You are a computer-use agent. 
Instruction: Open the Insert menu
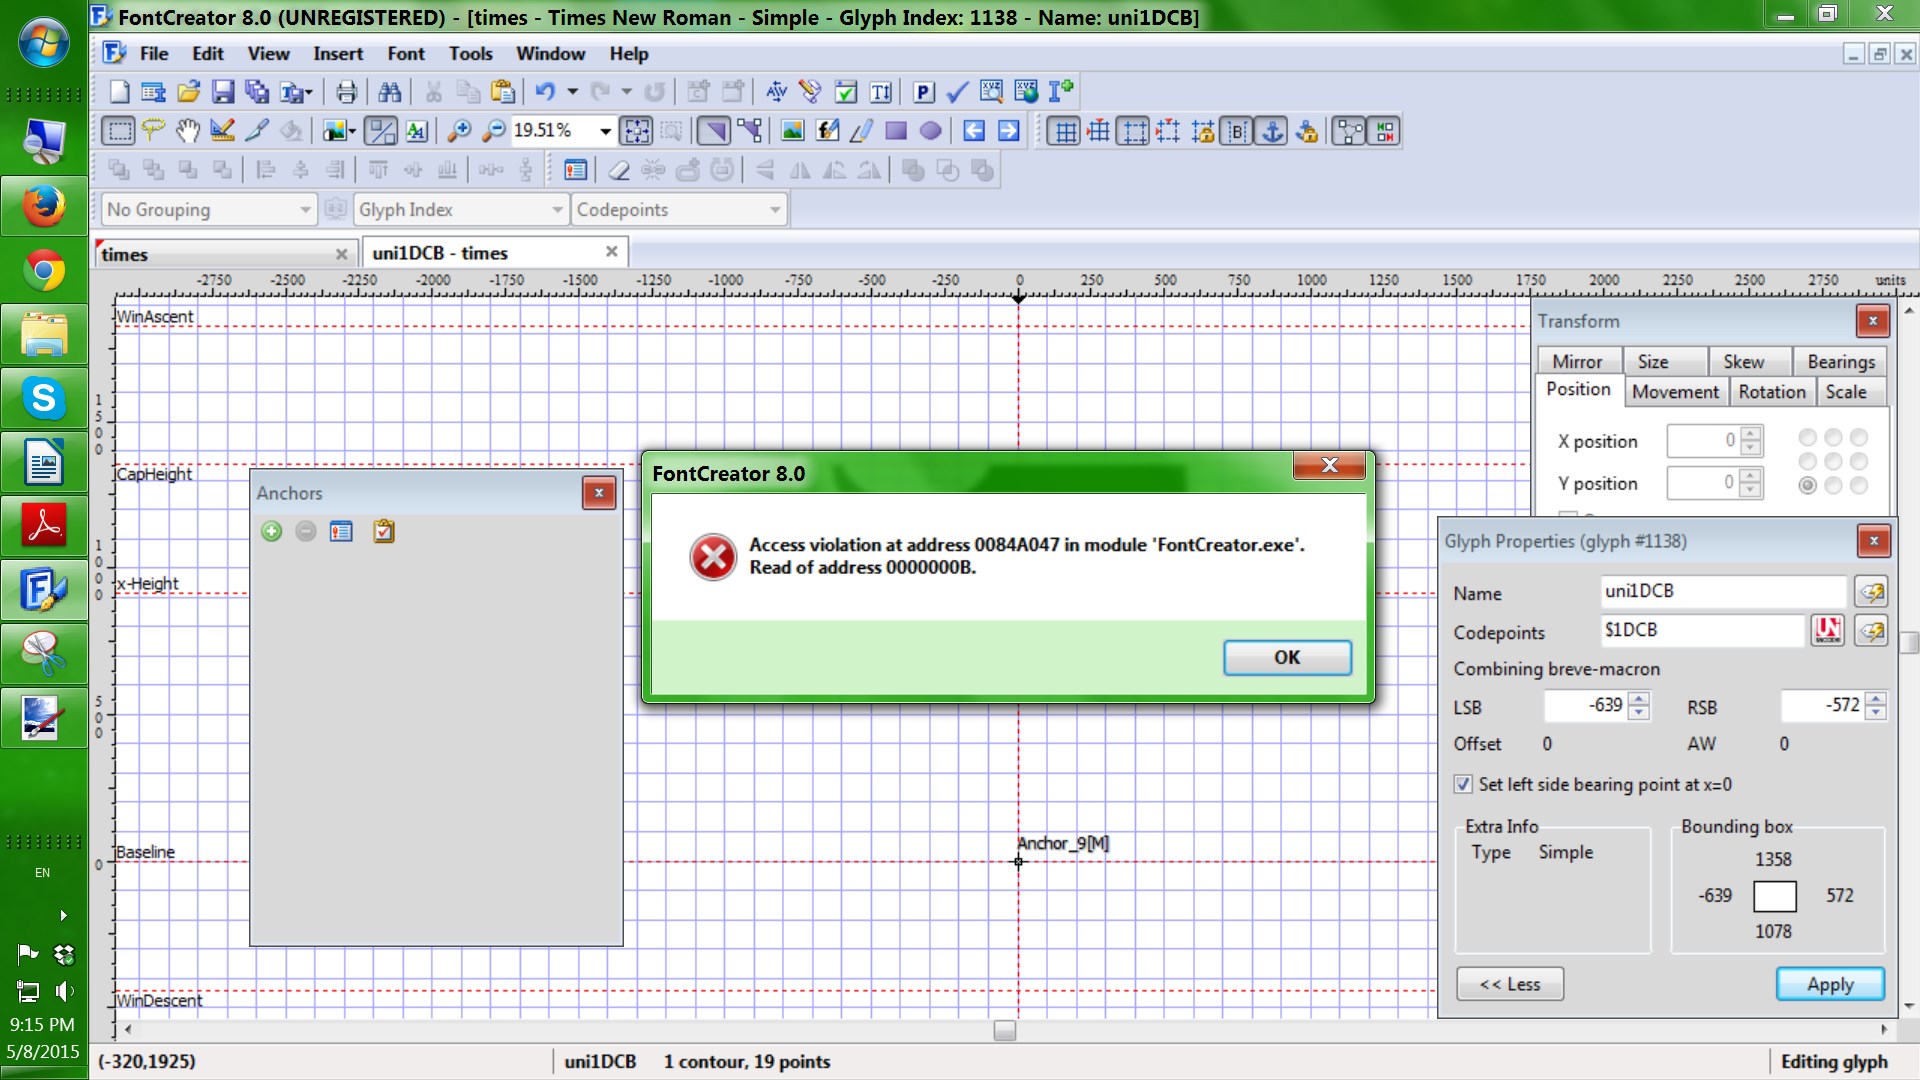click(x=338, y=54)
